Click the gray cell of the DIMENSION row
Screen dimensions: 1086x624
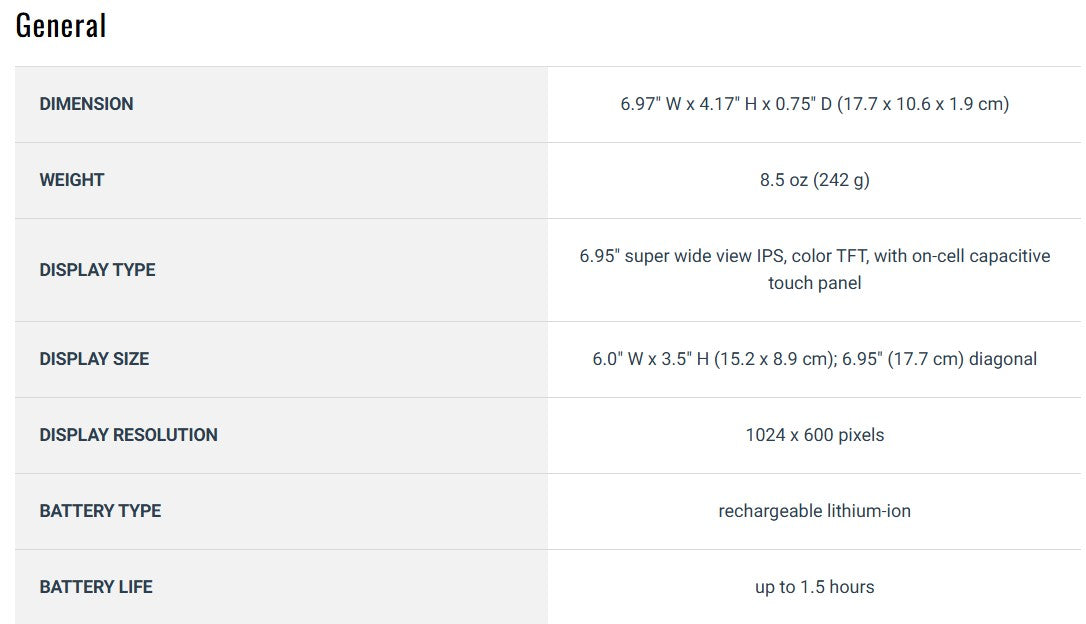(281, 105)
